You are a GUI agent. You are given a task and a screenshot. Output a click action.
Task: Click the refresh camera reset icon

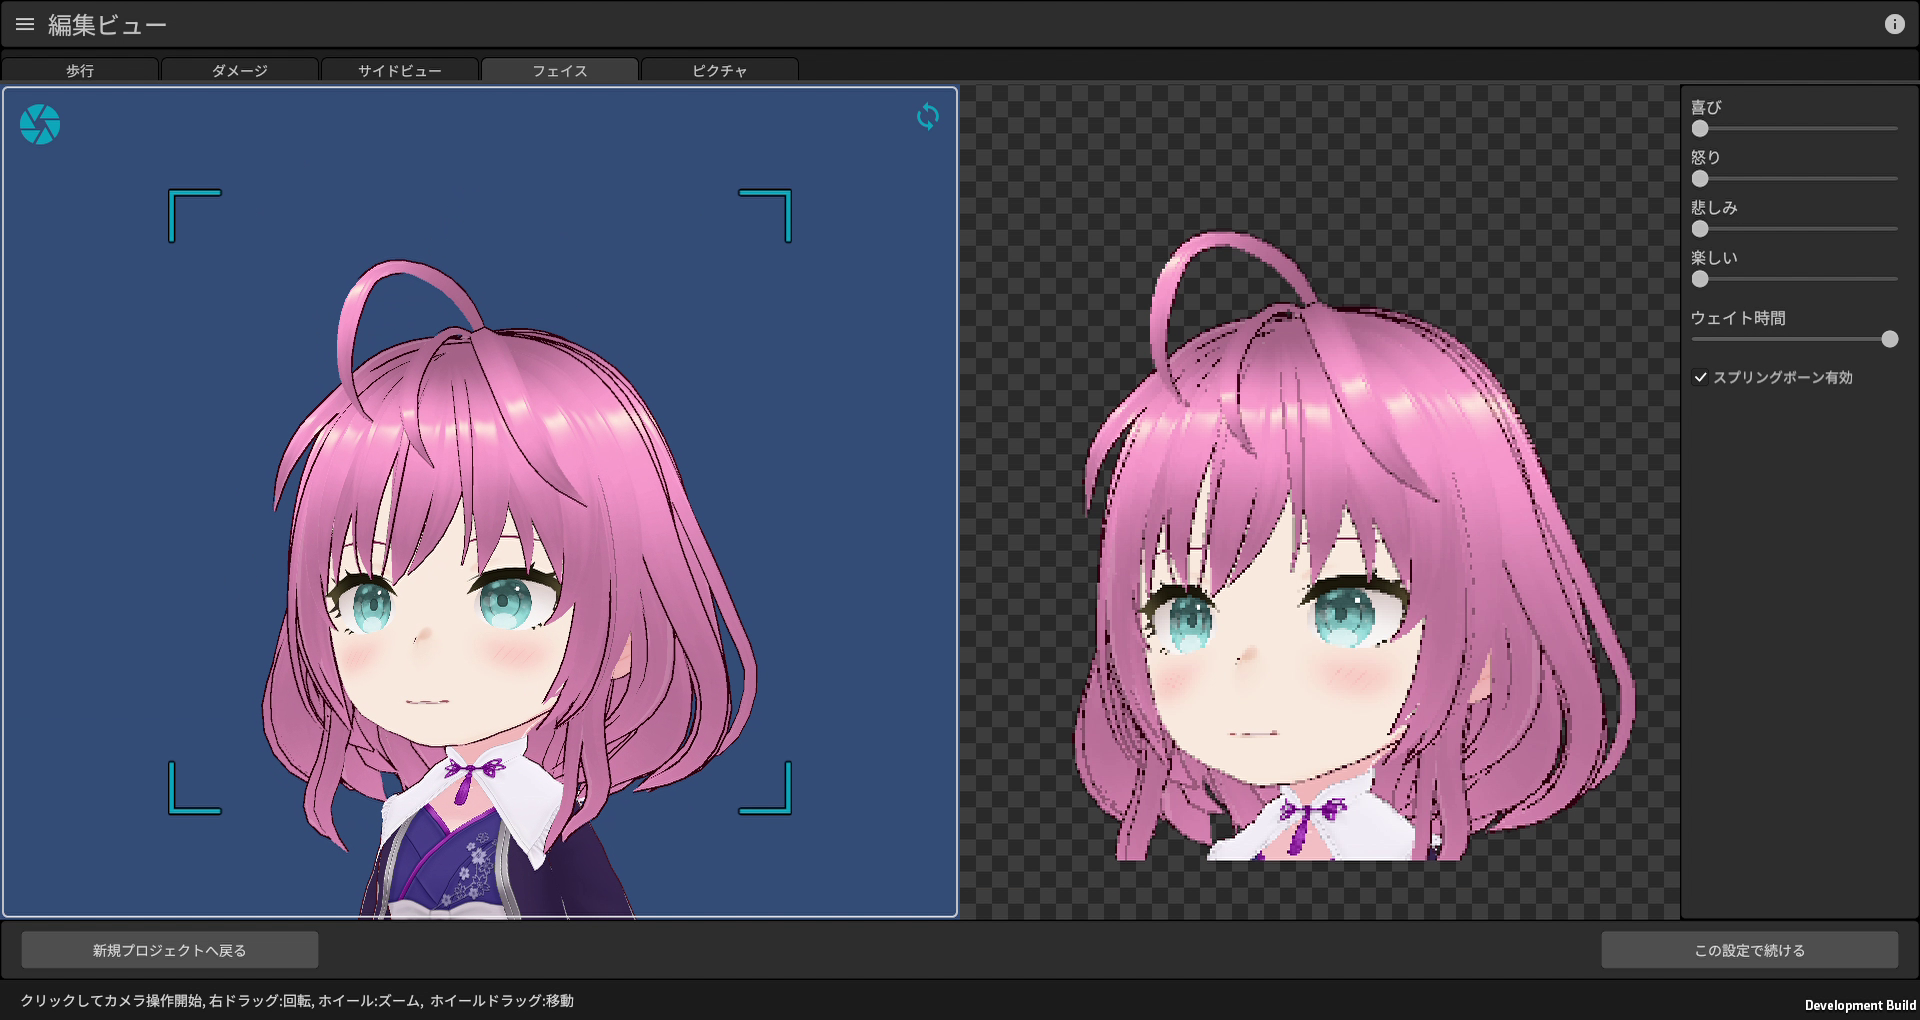coord(928,117)
